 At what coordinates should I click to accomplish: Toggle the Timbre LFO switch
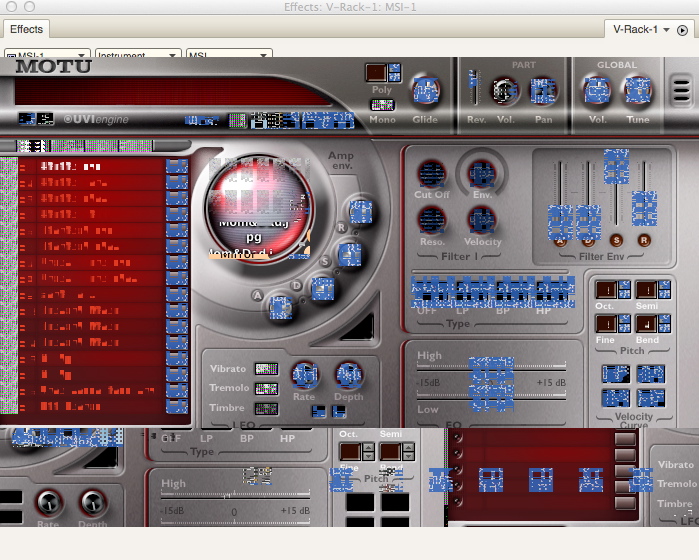(267, 408)
